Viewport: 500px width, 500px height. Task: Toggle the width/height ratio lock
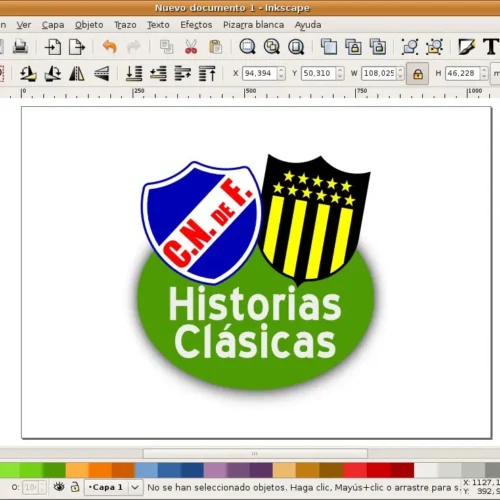pyautogui.click(x=418, y=74)
